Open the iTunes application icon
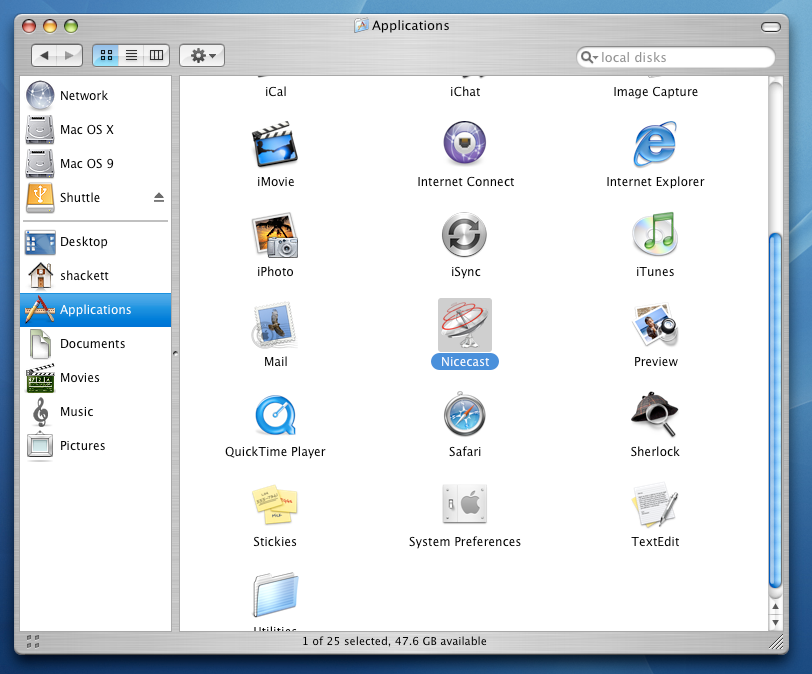The width and height of the screenshot is (812, 674). coord(655,234)
